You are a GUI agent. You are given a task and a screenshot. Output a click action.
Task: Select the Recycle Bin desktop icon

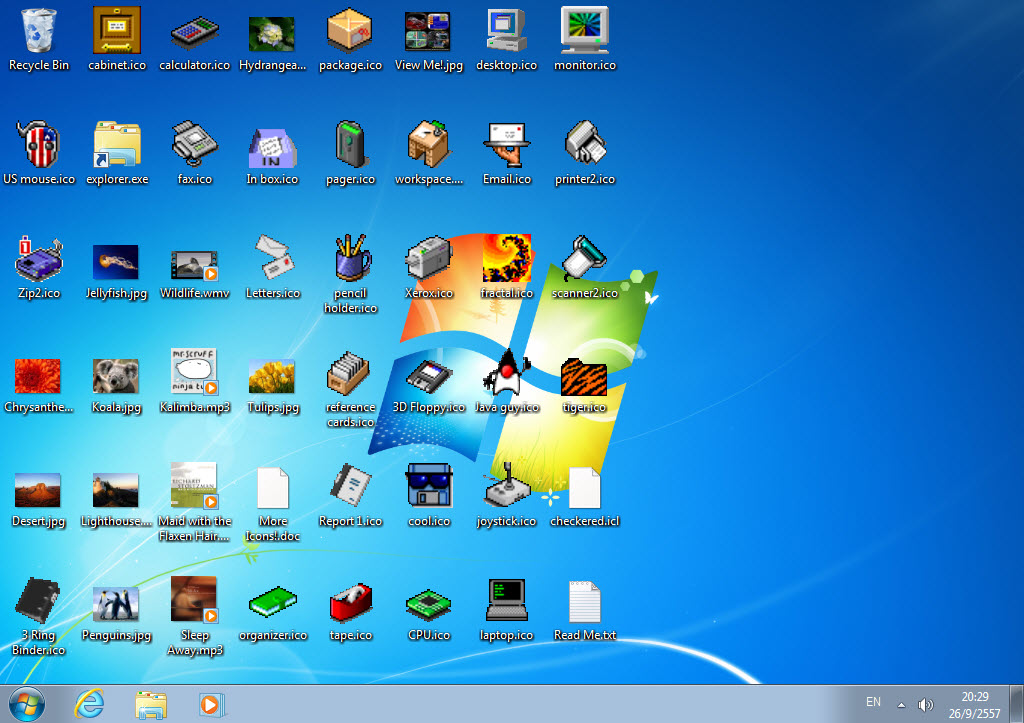pos(39,32)
